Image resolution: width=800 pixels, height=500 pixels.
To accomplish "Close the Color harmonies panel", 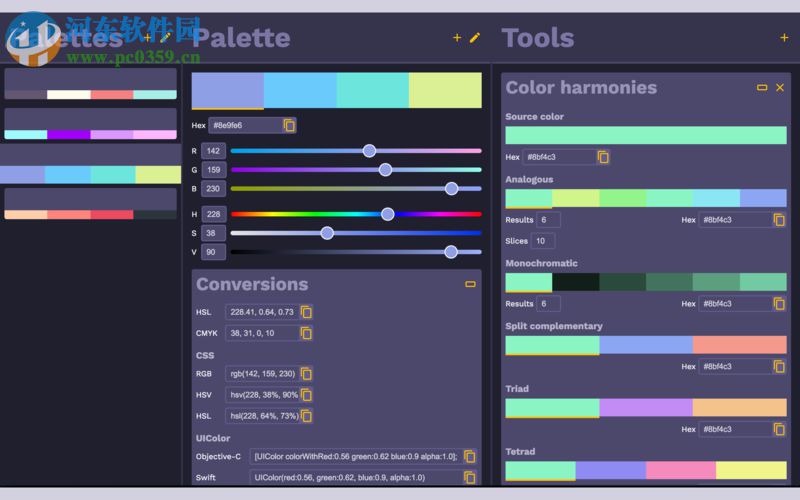I will point(780,88).
